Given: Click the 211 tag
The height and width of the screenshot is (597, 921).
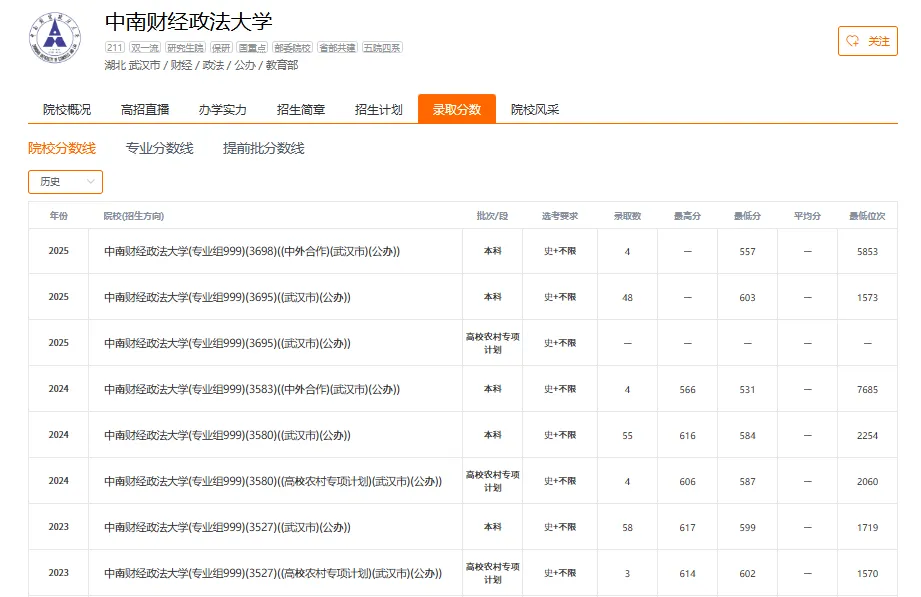Looking at the screenshot, I should (115, 48).
